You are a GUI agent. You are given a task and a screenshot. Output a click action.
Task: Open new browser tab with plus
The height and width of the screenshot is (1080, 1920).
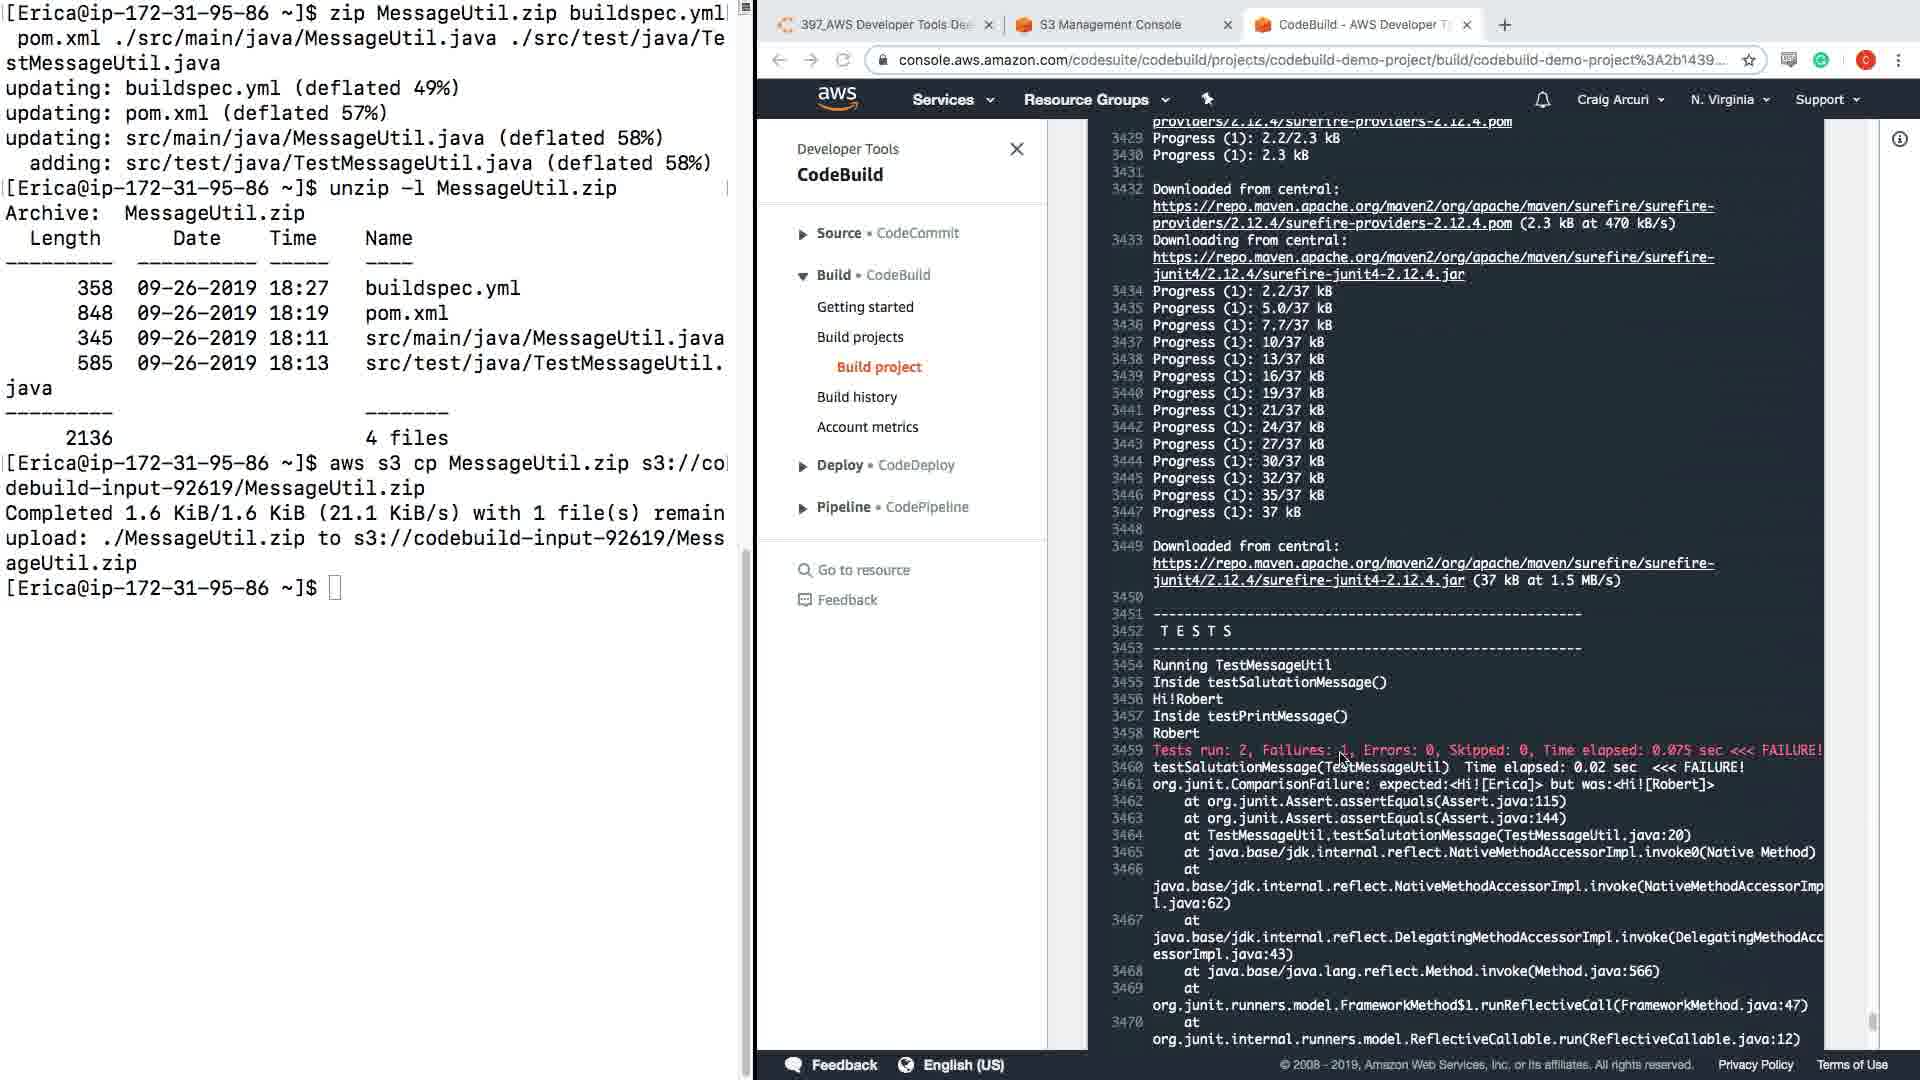[x=1505, y=25]
